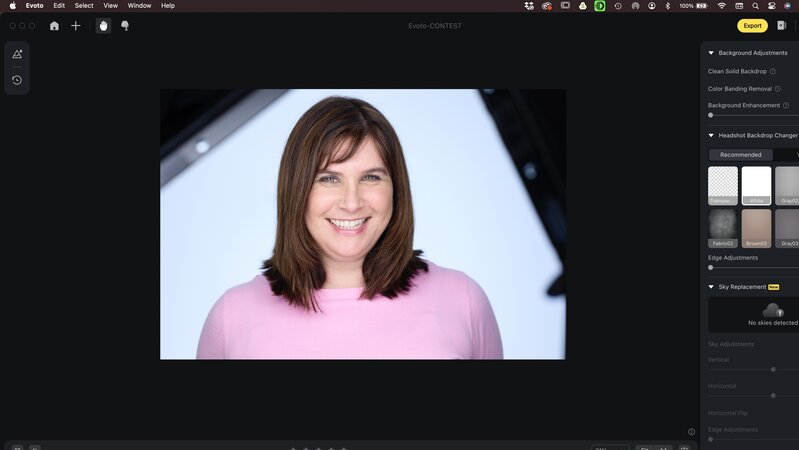Open the presets panel in left sidebar
Image resolution: width=799 pixels, height=450 pixels.
pyautogui.click(x=17, y=54)
